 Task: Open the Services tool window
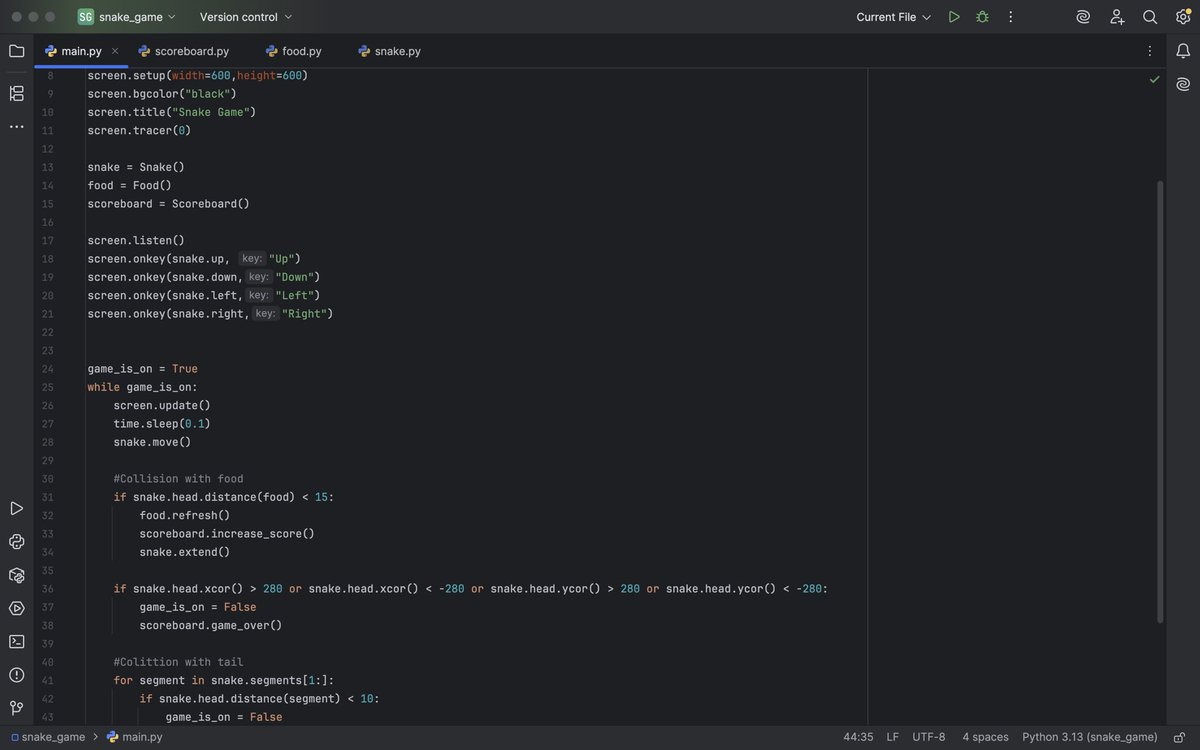16,608
